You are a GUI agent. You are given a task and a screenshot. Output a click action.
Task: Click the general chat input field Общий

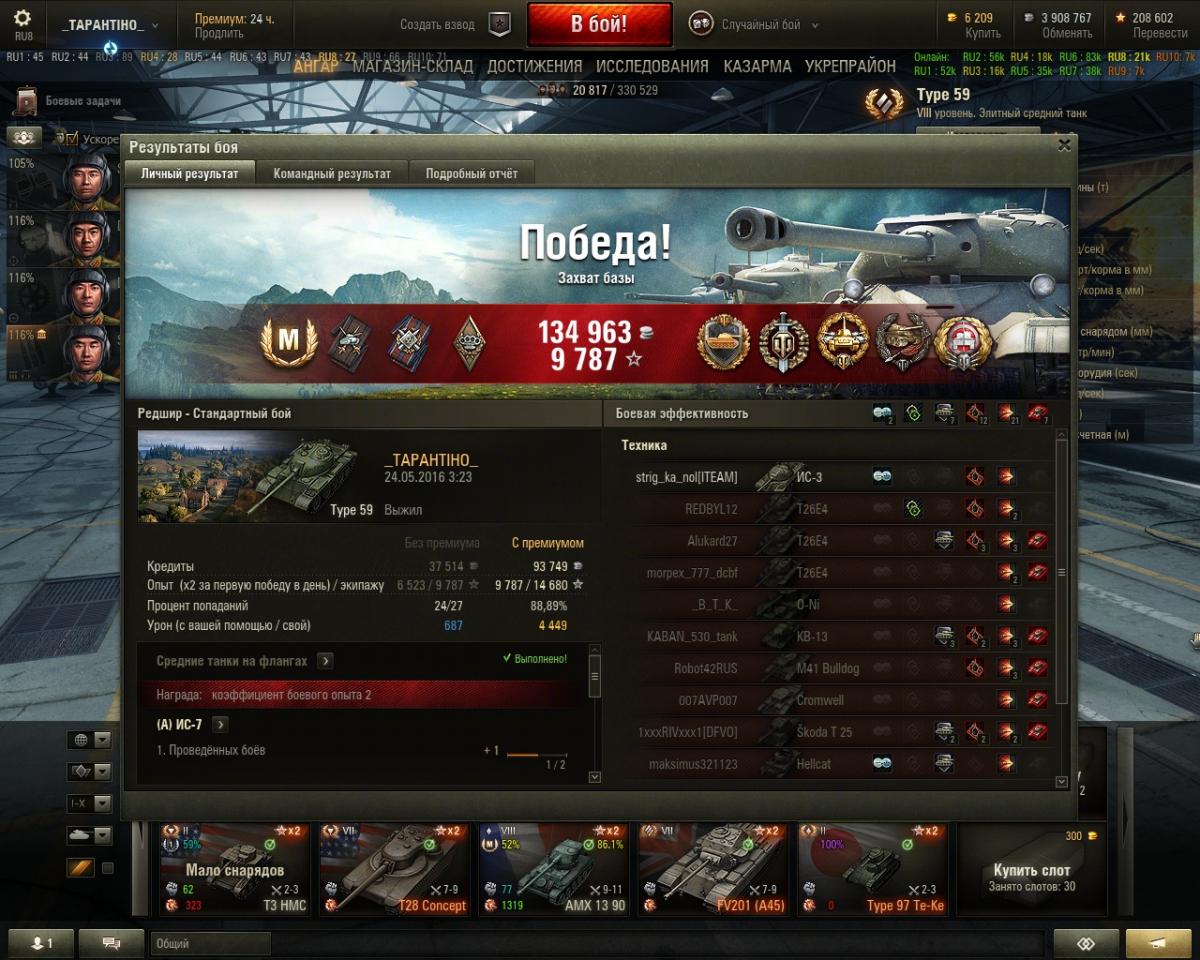point(211,943)
